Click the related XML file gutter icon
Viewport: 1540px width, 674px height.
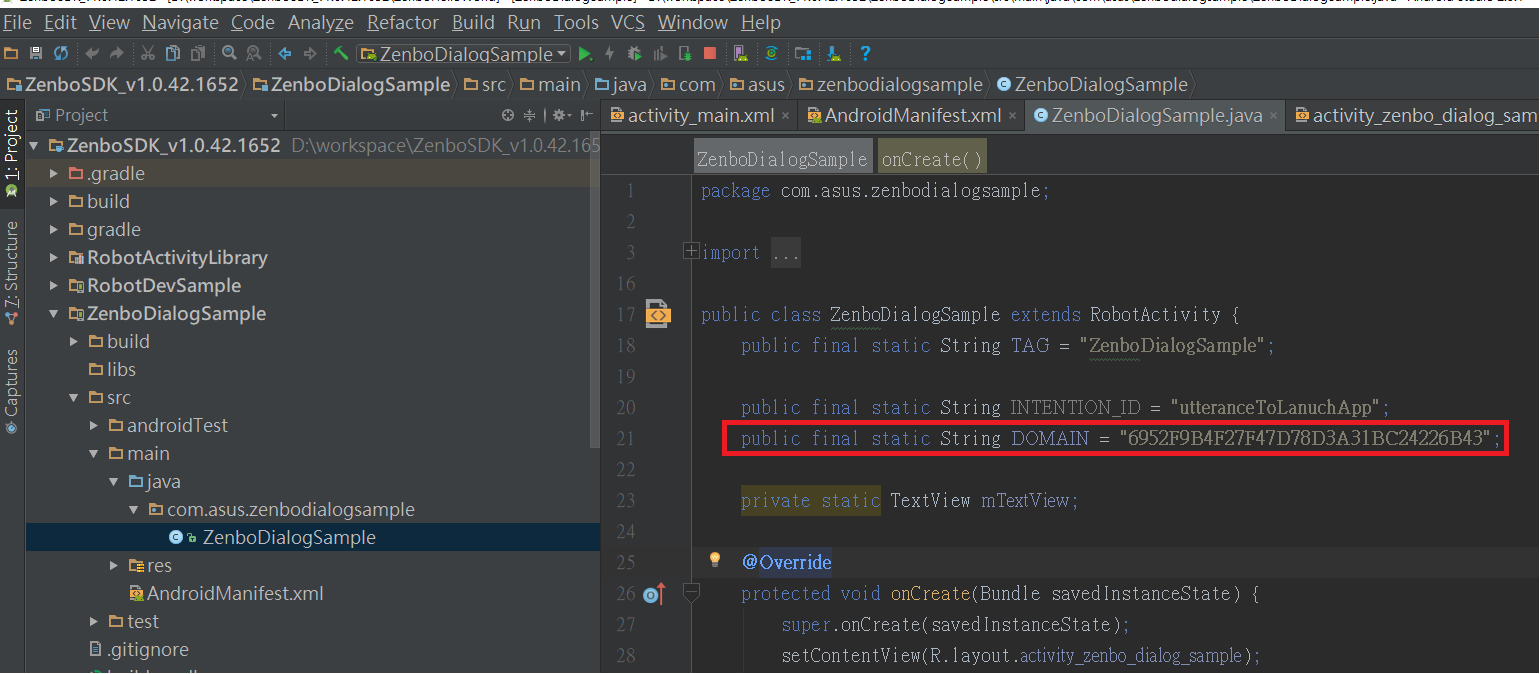pyautogui.click(x=658, y=314)
